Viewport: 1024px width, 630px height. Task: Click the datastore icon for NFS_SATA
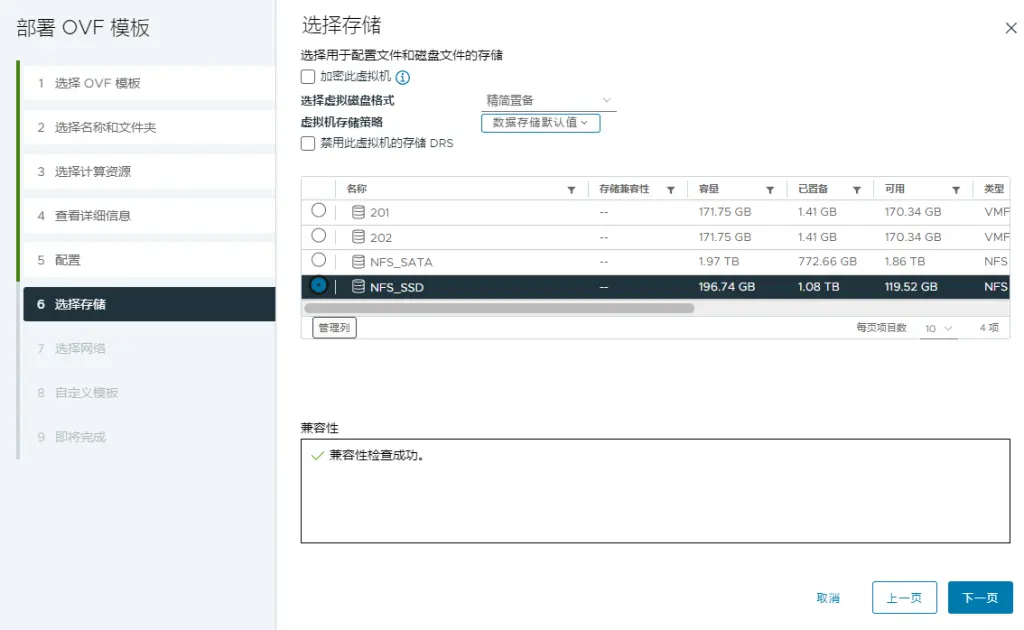pyautogui.click(x=359, y=262)
